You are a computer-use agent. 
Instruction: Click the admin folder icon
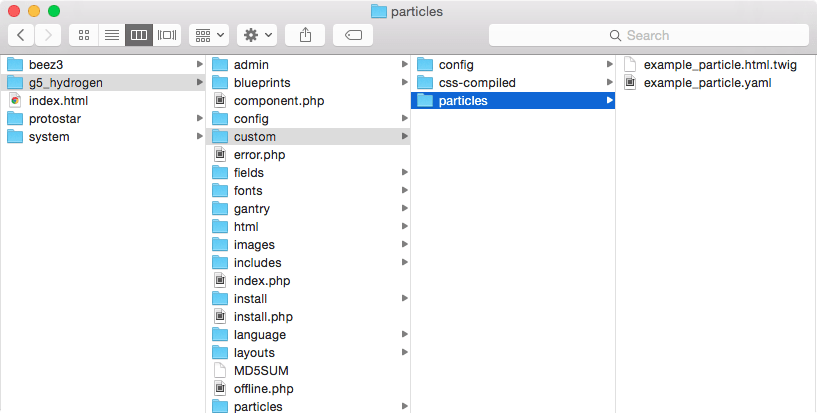220,65
